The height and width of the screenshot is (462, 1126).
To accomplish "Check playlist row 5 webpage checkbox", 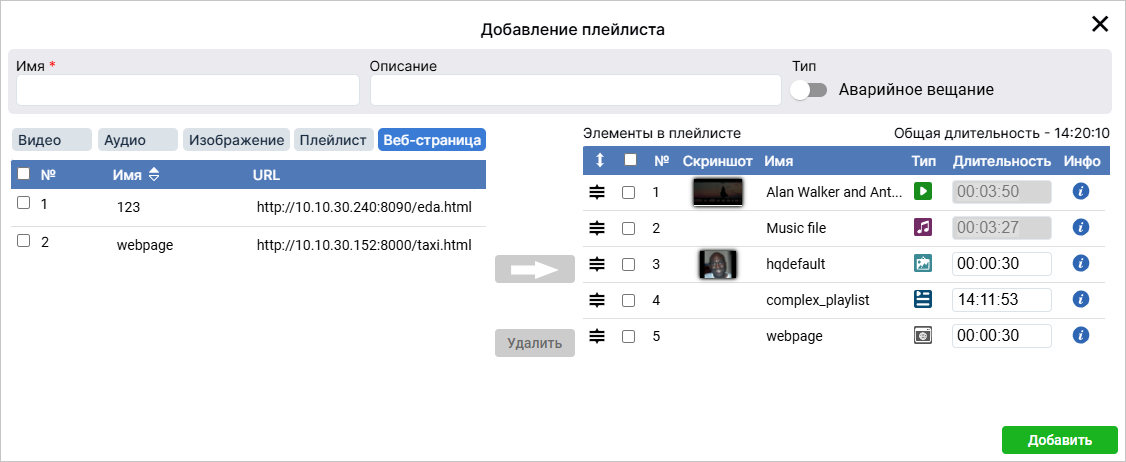I will 628,336.
